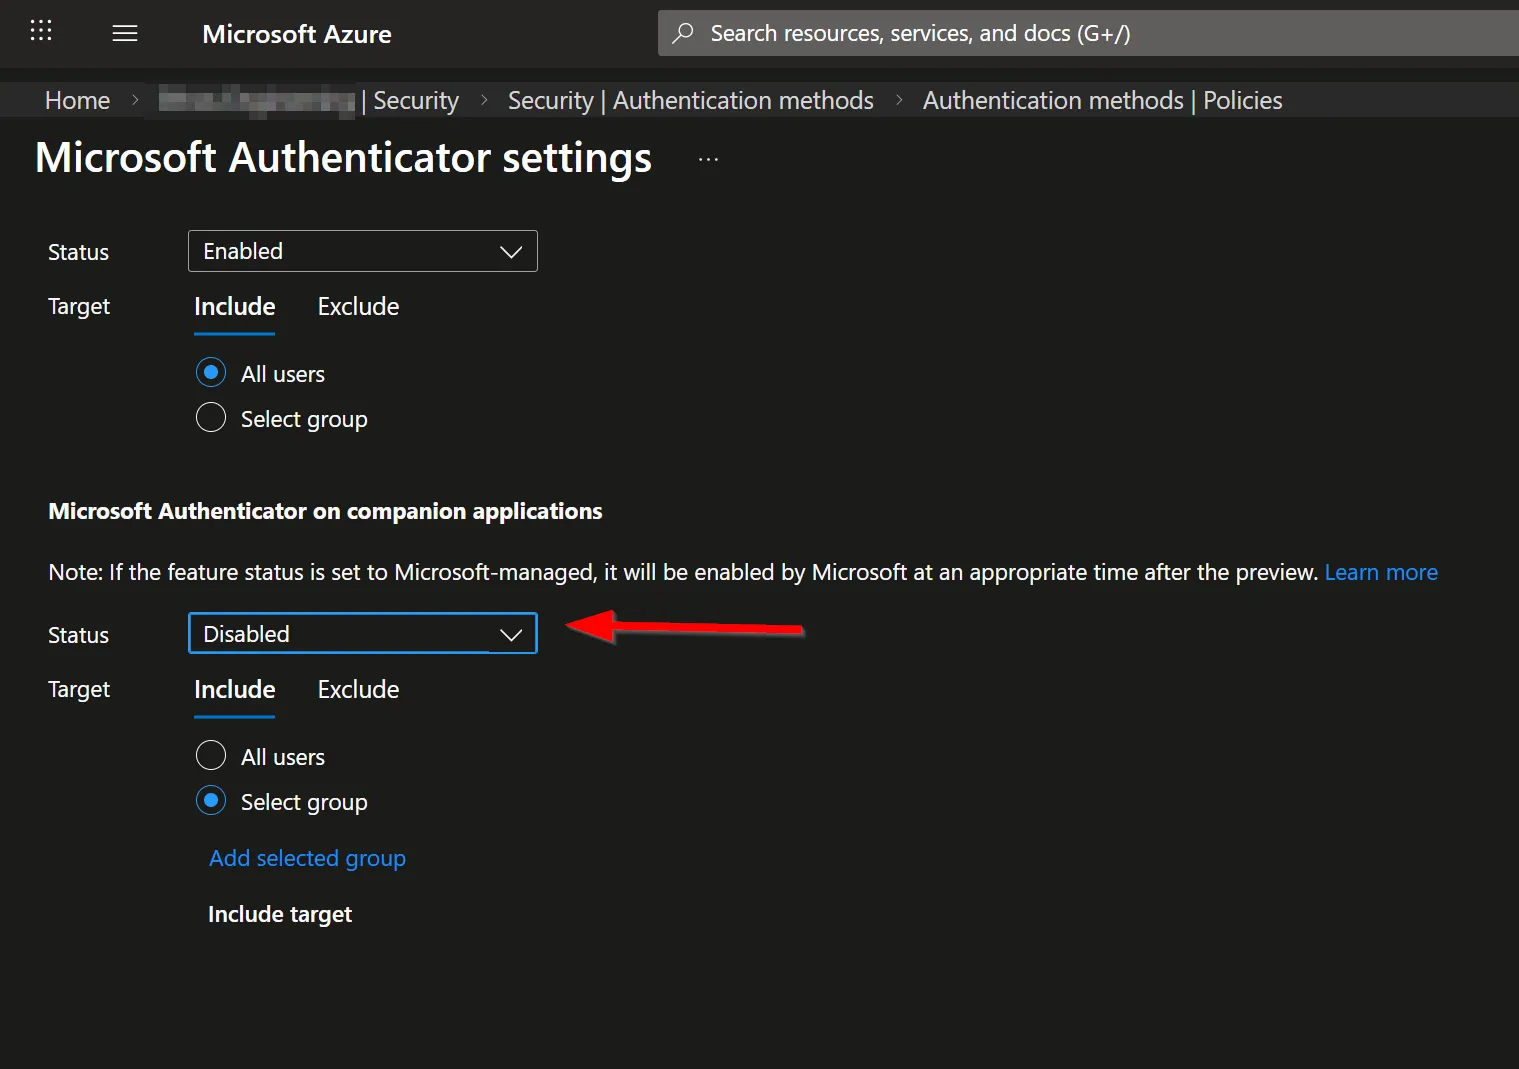Click Add selected group link

coord(307,859)
